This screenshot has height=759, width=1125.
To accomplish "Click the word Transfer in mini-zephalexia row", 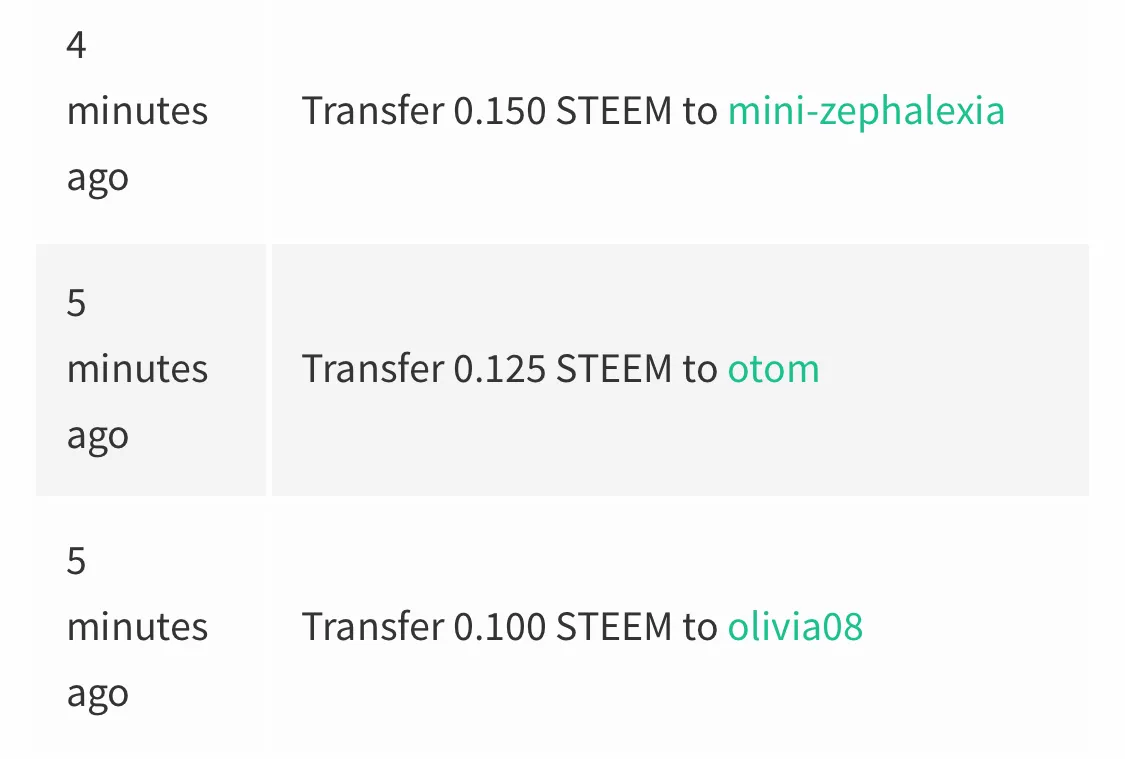I will [x=373, y=111].
